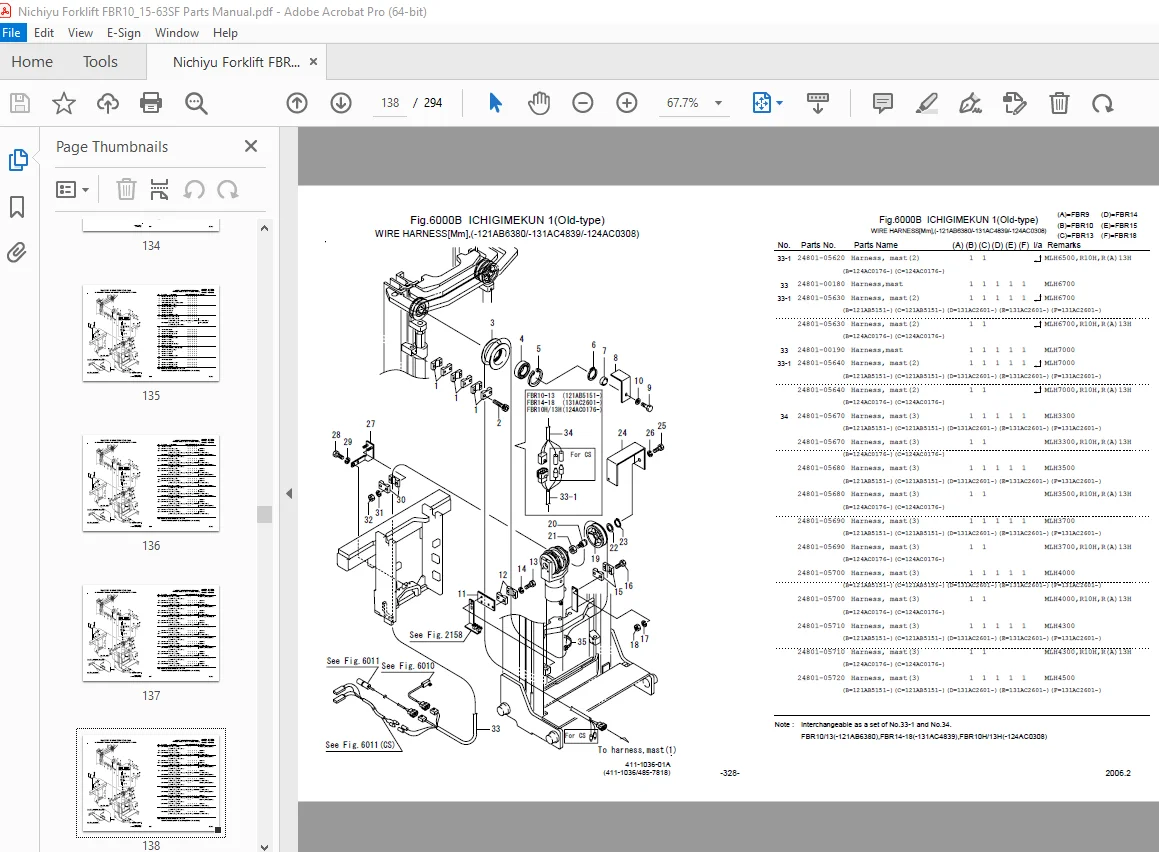Open the File menu
Image resolution: width=1159 pixels, height=852 pixels.
(x=12, y=33)
